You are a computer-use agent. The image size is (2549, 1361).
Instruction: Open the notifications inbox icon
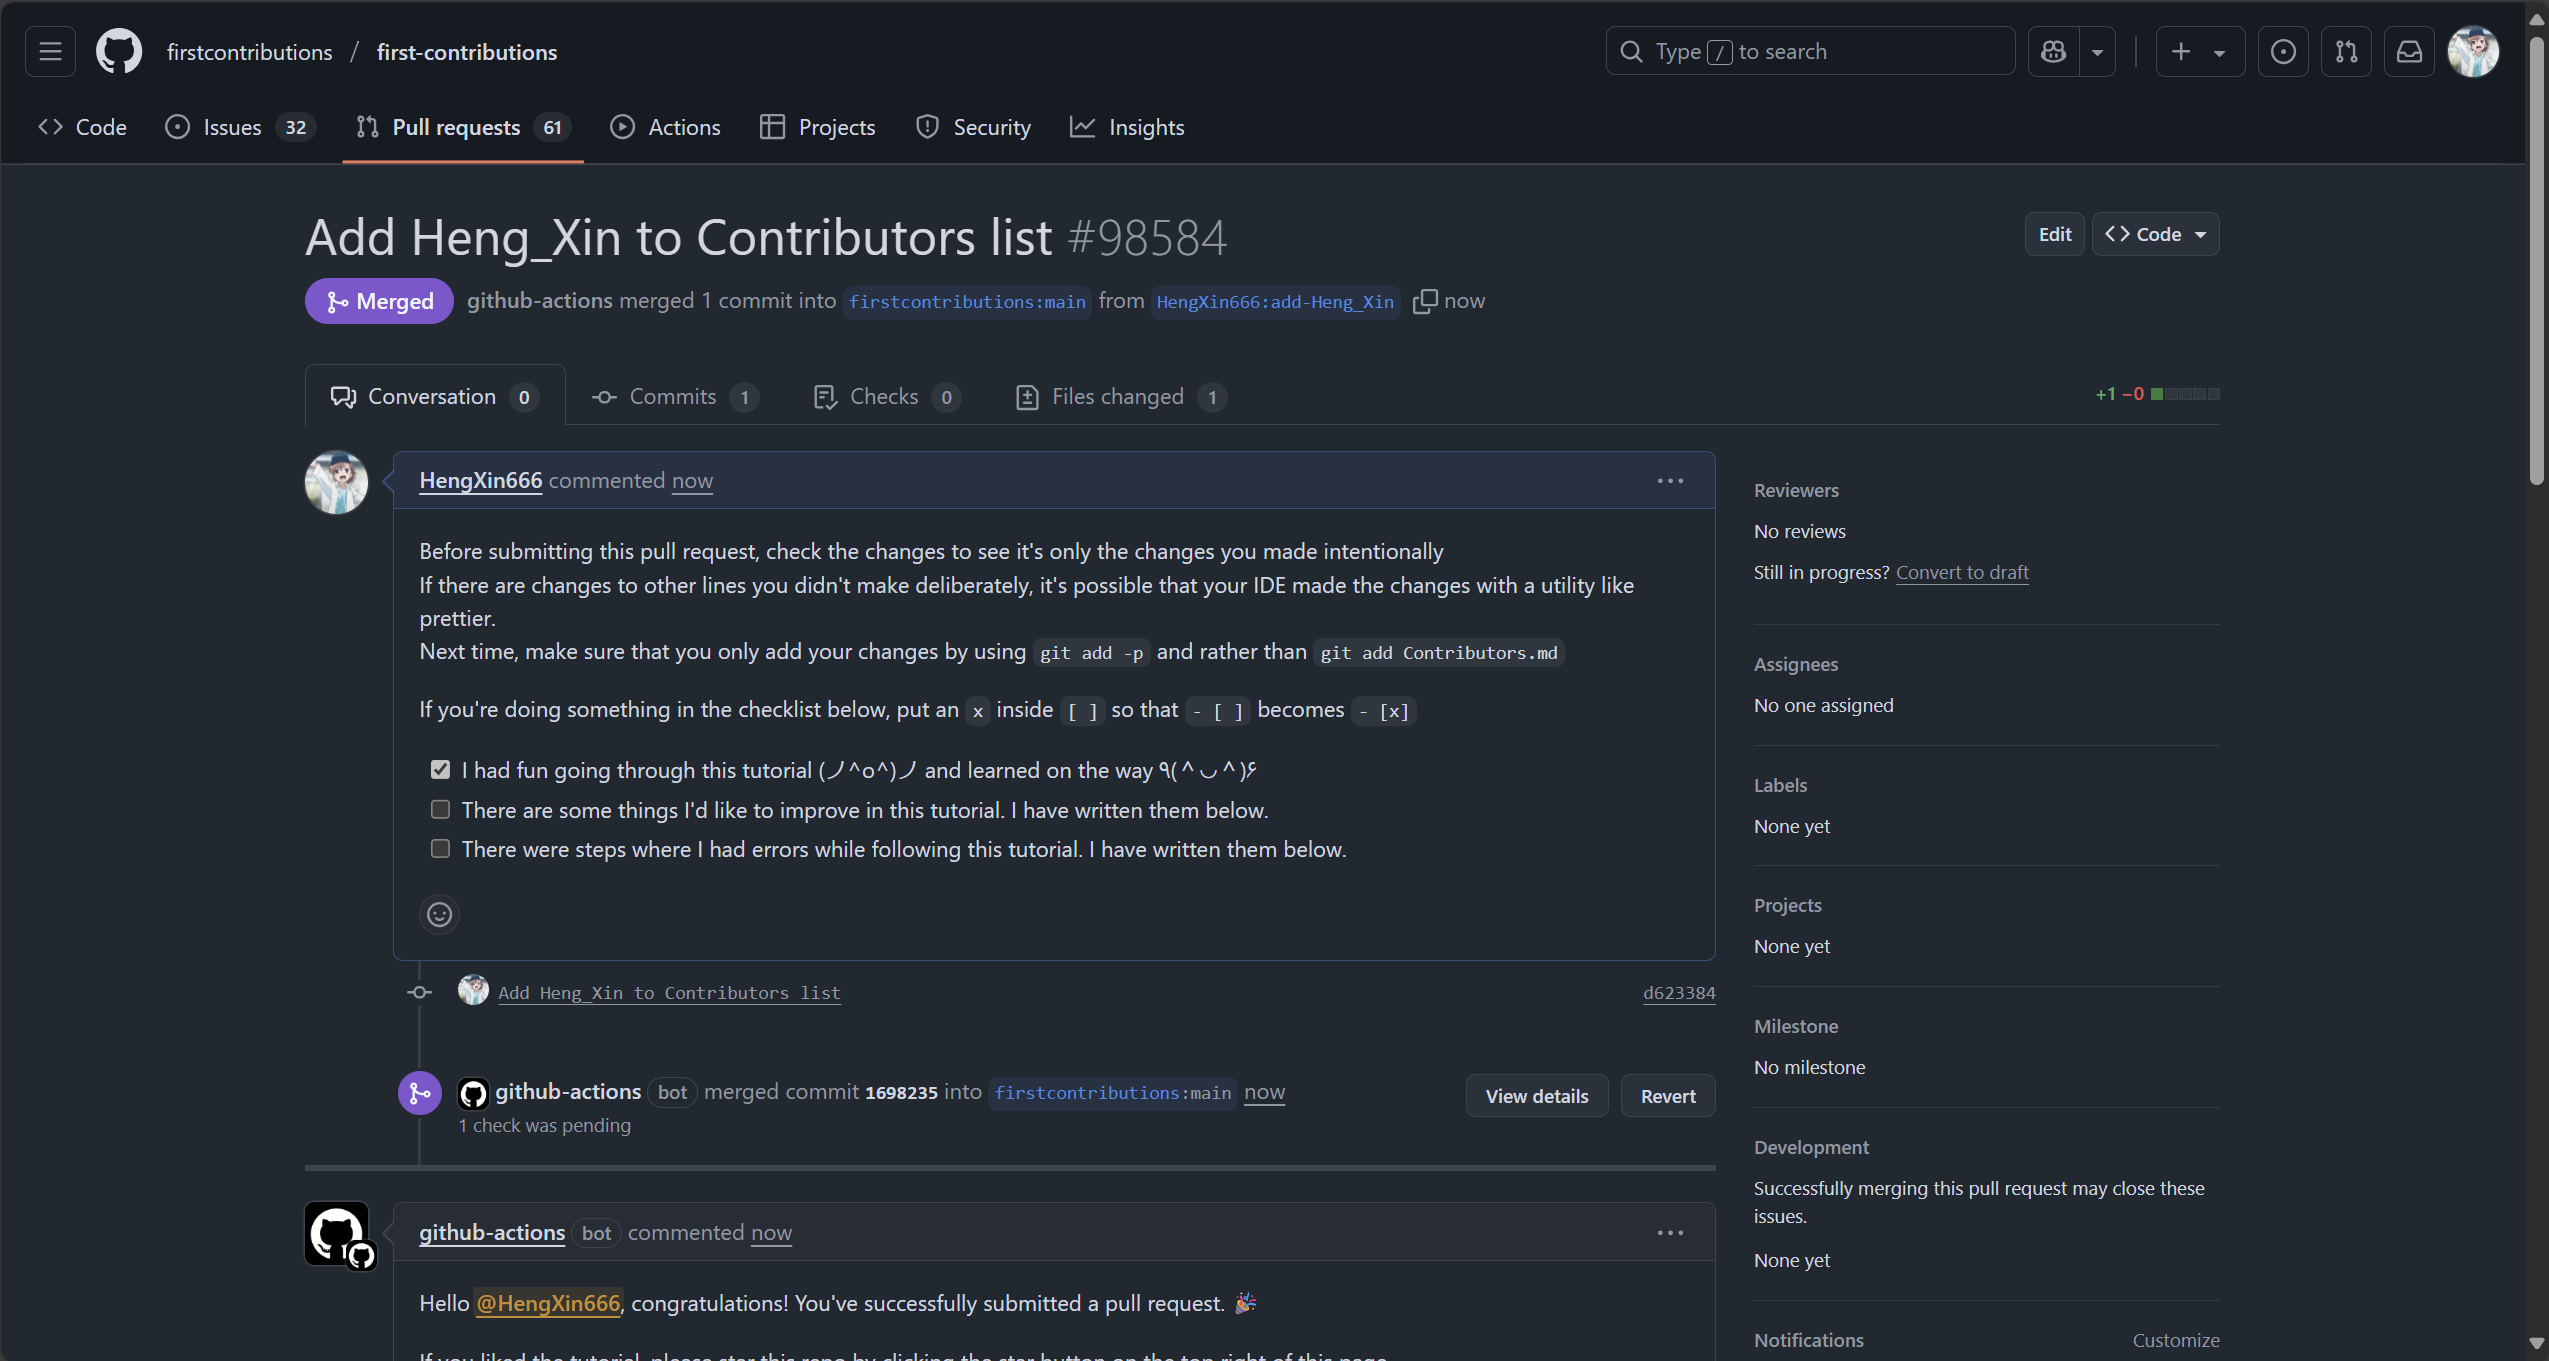pyautogui.click(x=2409, y=51)
